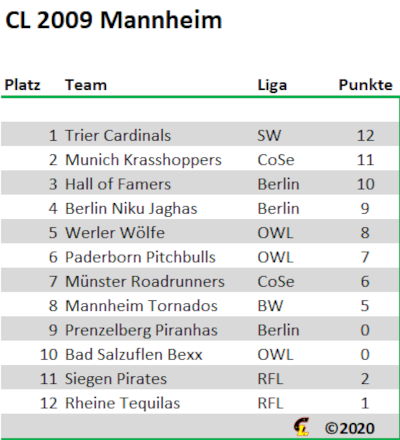Click the Rheine Tequilas team cell
The height and width of the screenshot is (440, 400).
(122, 404)
